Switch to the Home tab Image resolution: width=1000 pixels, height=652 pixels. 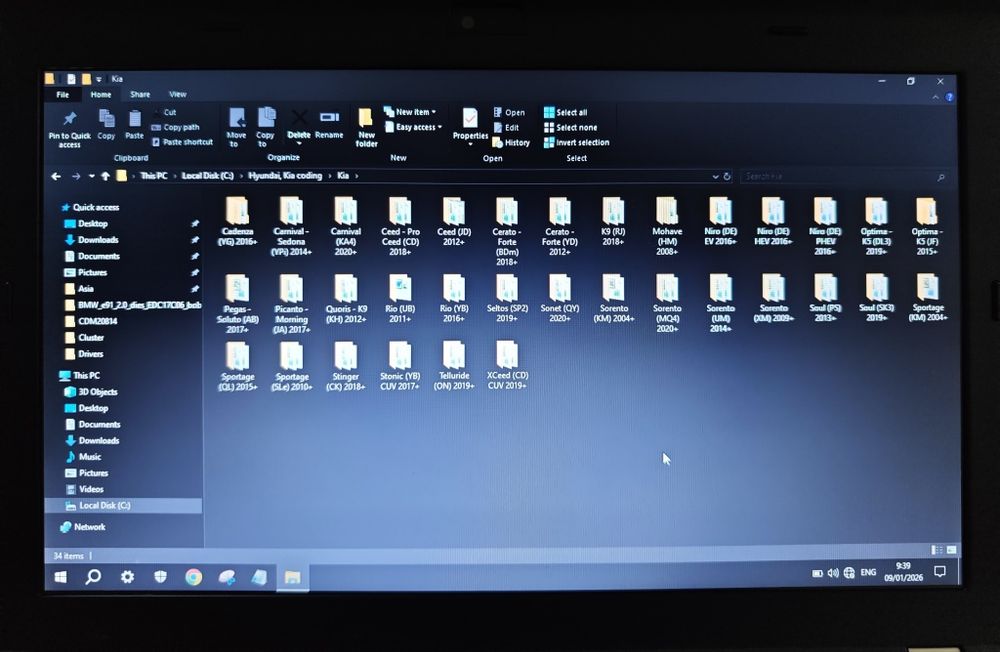(101, 94)
